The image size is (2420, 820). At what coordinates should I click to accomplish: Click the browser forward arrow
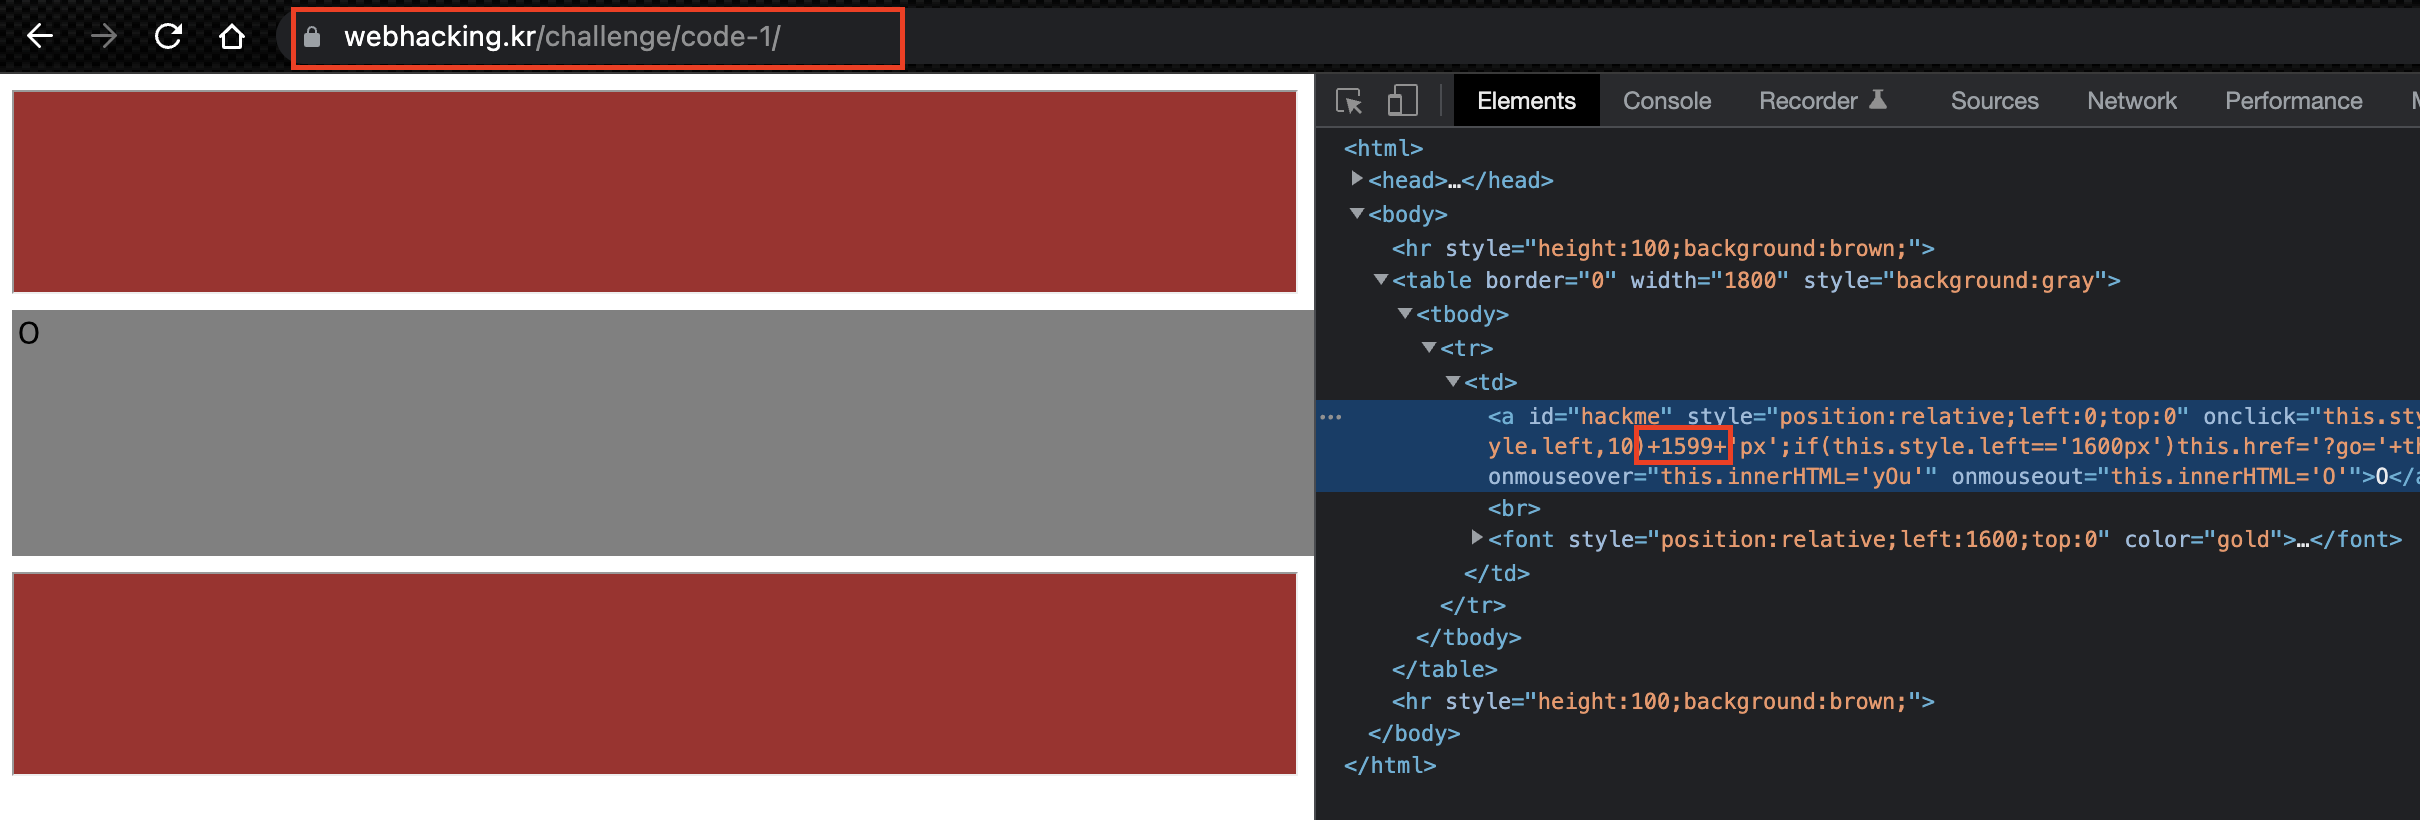[x=104, y=37]
